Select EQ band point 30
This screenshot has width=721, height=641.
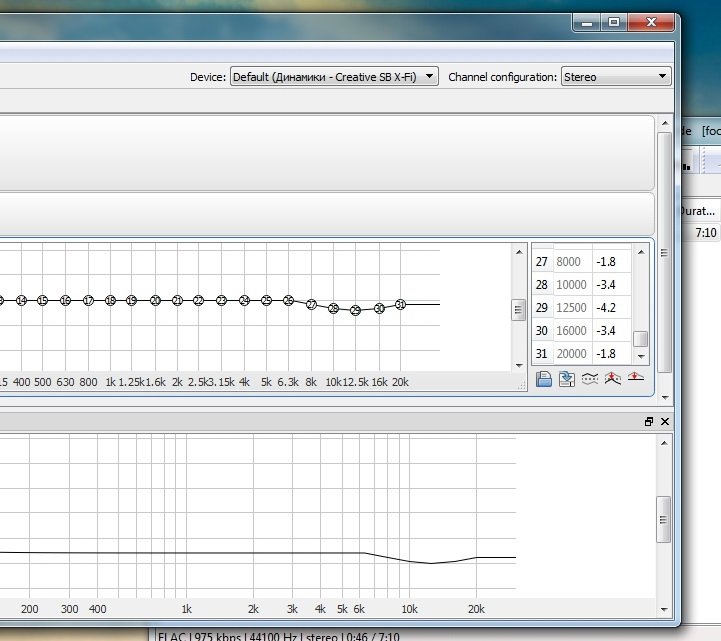click(379, 308)
